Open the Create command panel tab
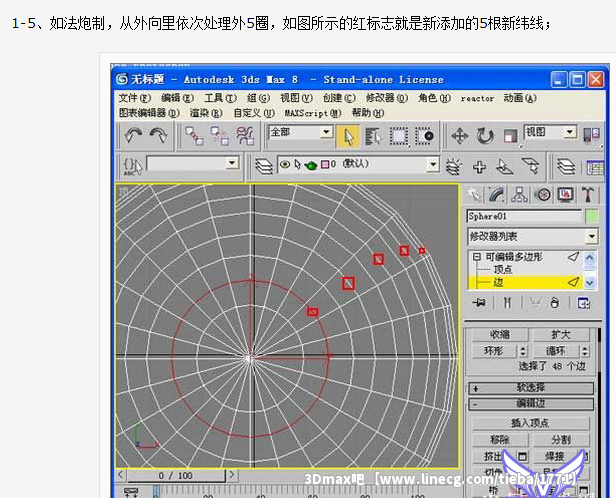This screenshot has height=498, width=616. point(475,195)
